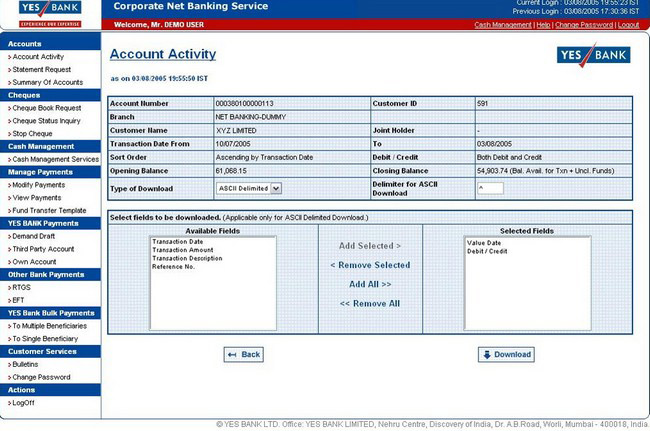
Task: Click < Remove Selected link
Action: [370, 265]
